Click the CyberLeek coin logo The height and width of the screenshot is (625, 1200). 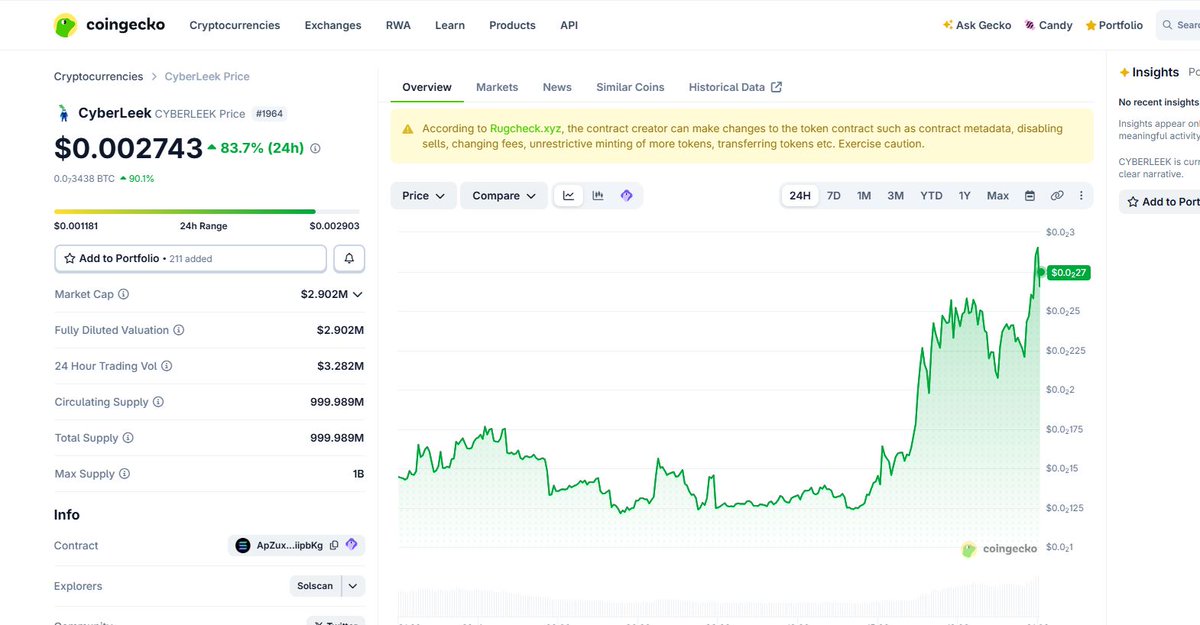pos(64,113)
